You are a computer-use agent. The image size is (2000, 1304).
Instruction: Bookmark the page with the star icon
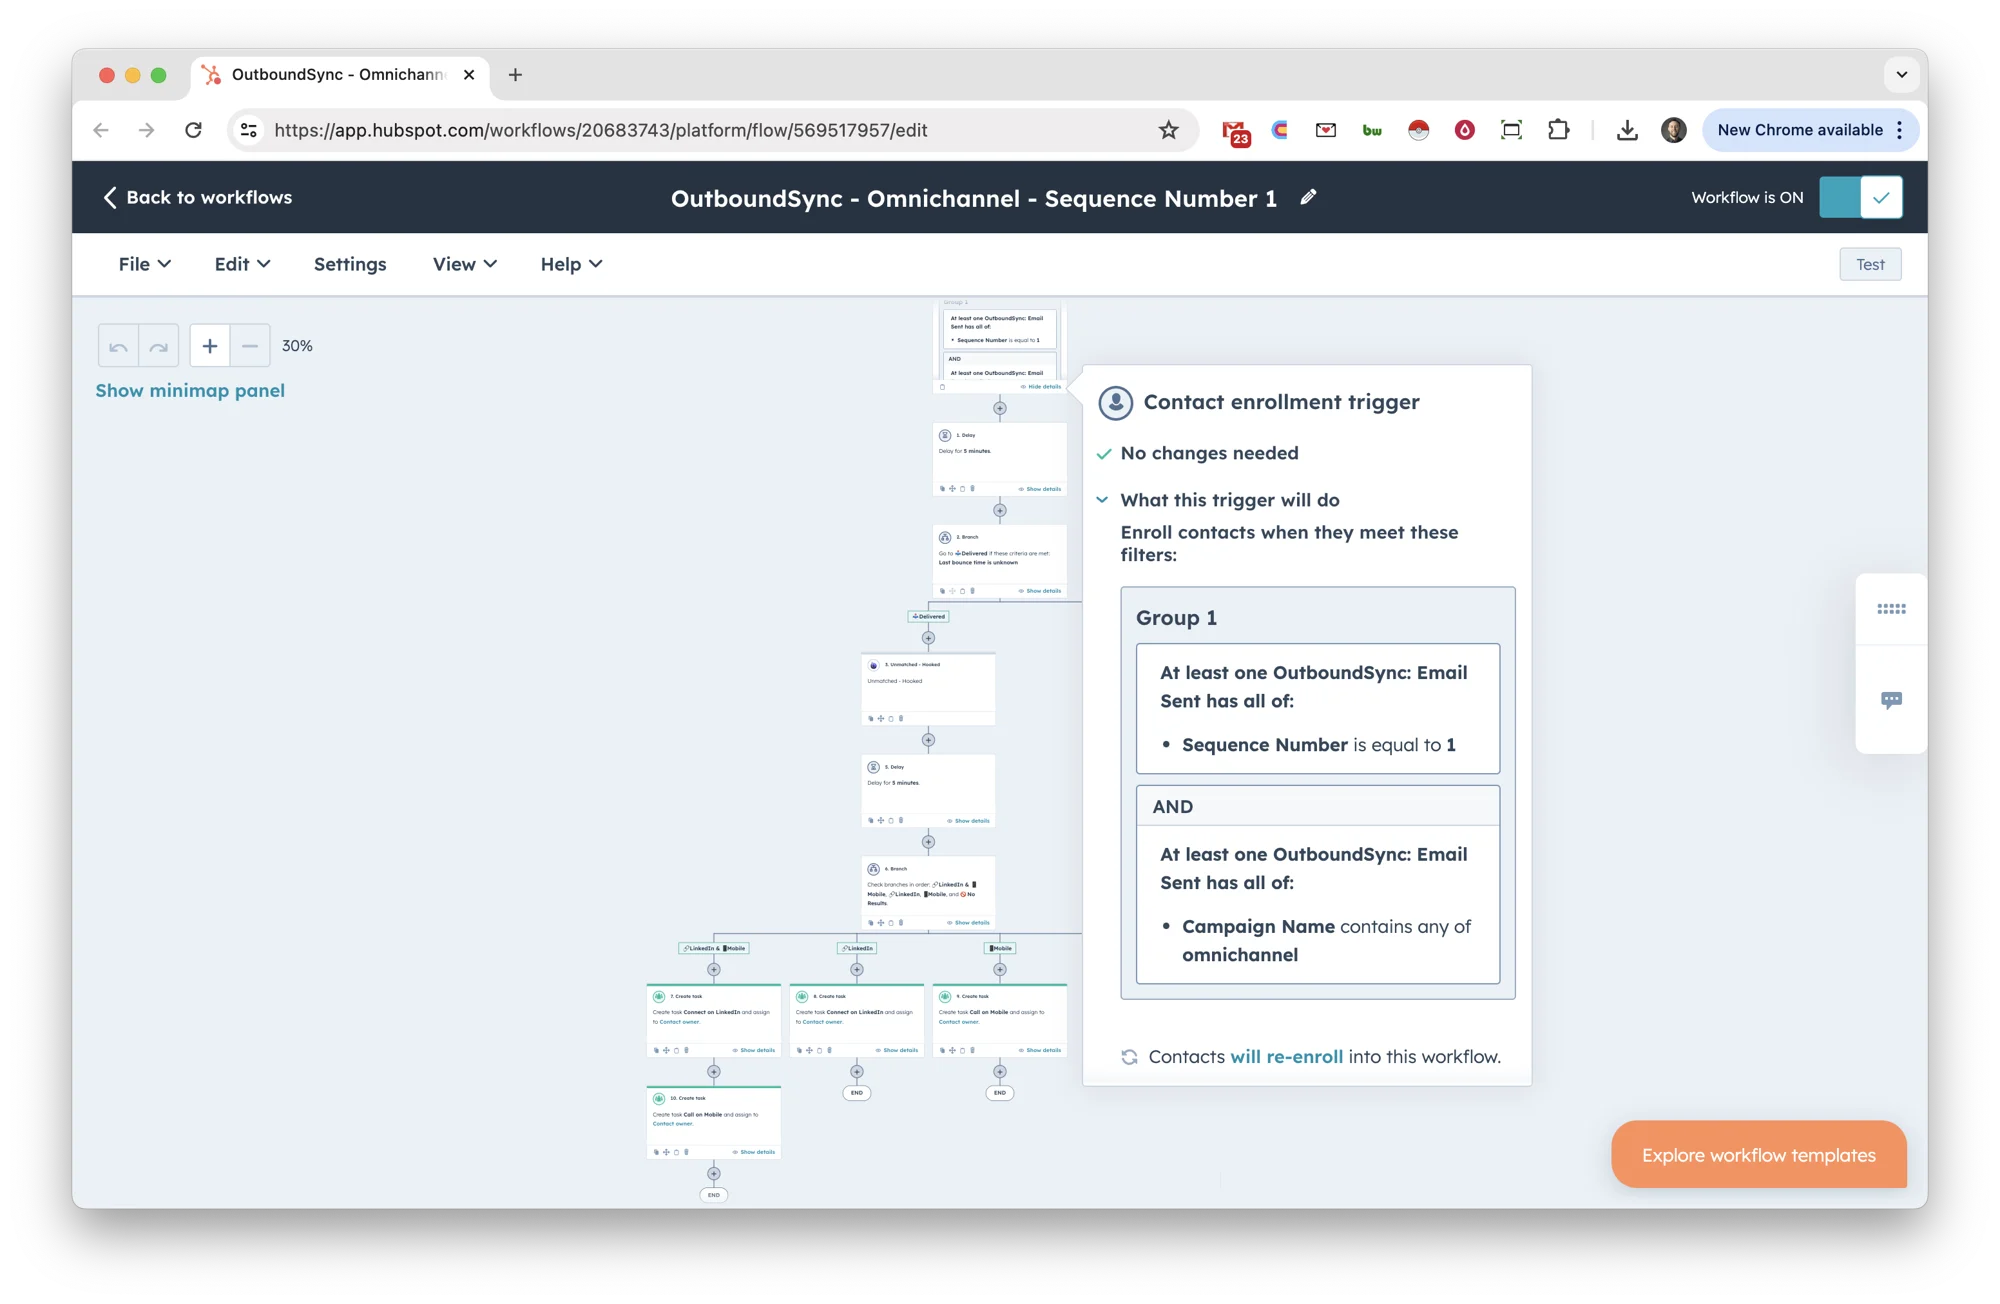(1169, 129)
